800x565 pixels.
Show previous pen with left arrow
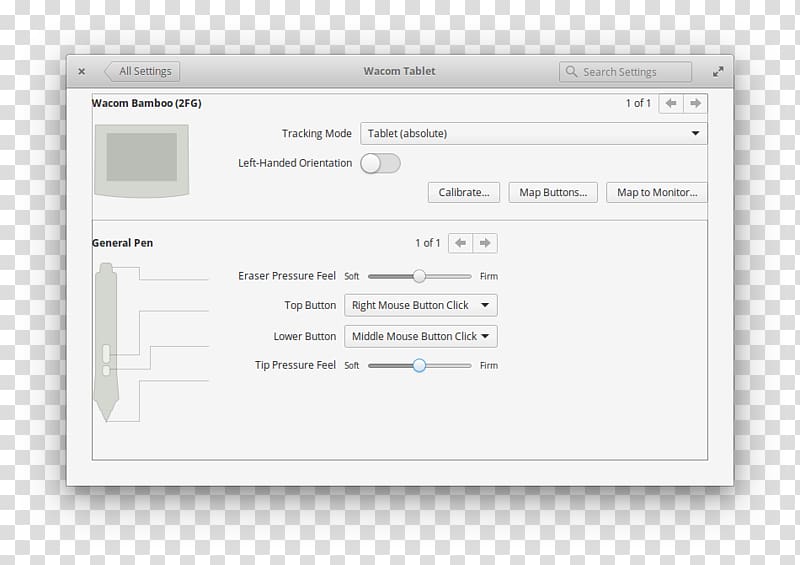(460, 243)
